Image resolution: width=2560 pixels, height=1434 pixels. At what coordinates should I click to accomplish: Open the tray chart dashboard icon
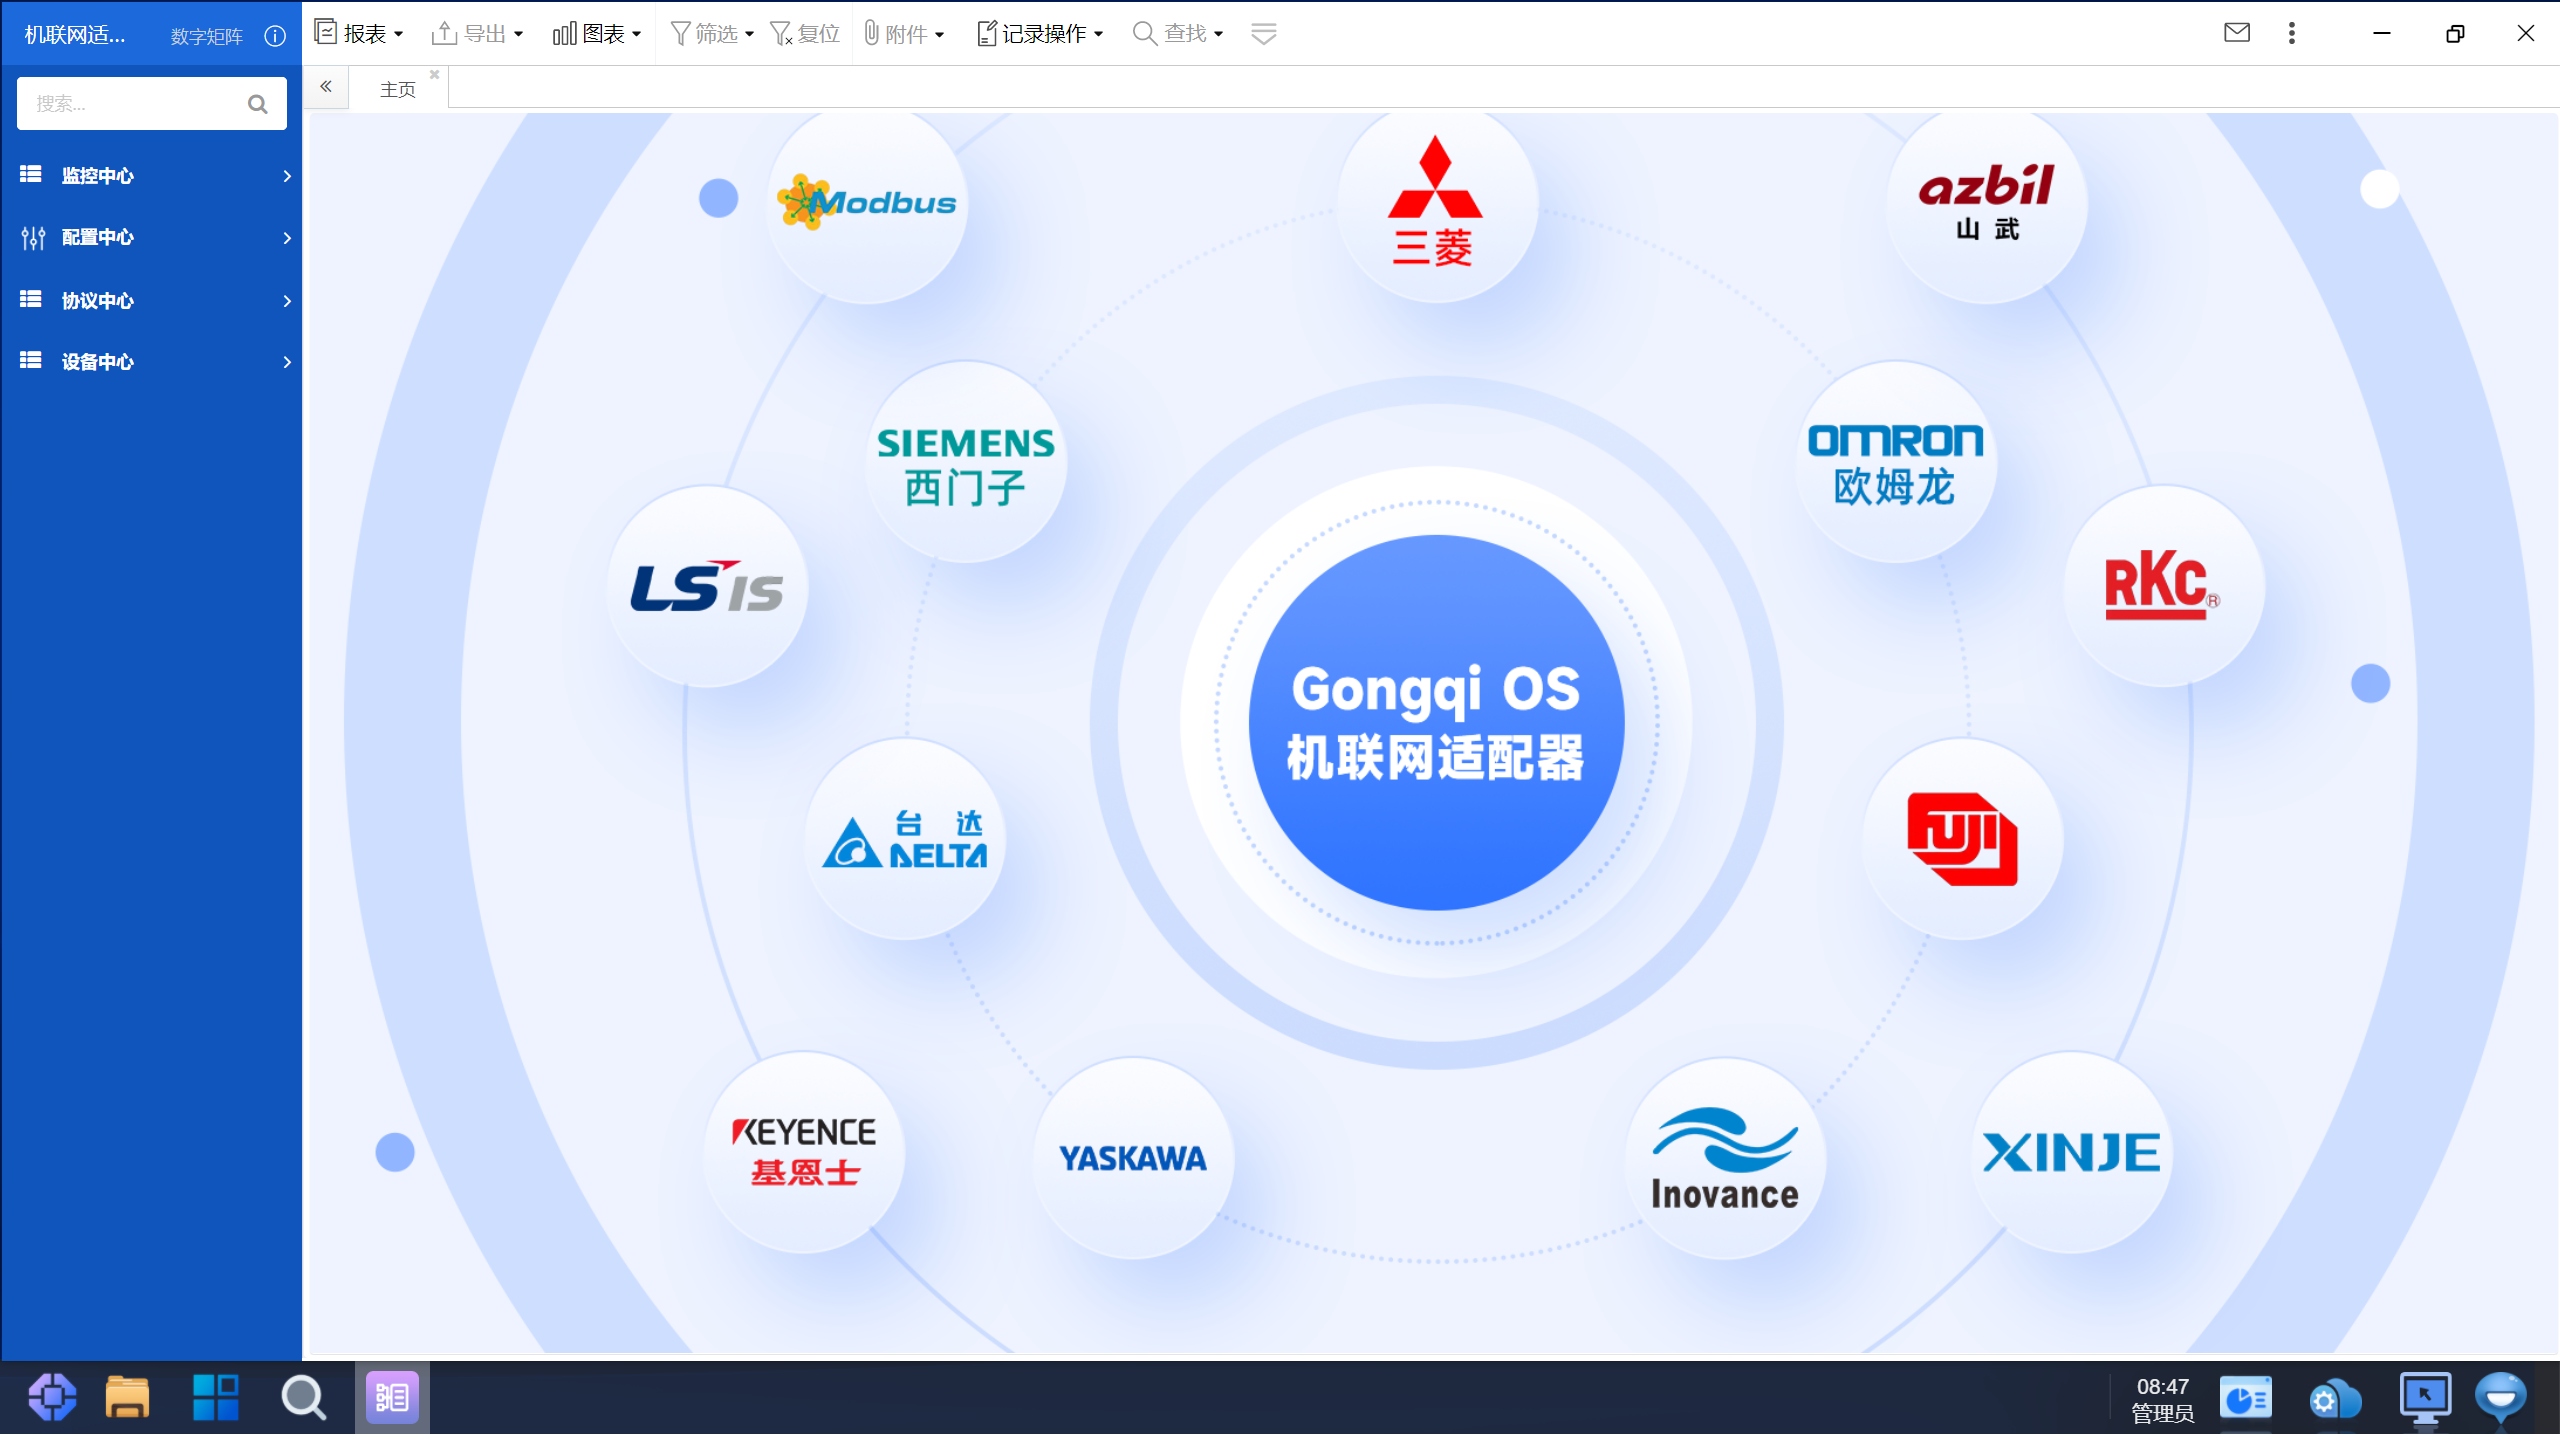click(x=2245, y=1398)
